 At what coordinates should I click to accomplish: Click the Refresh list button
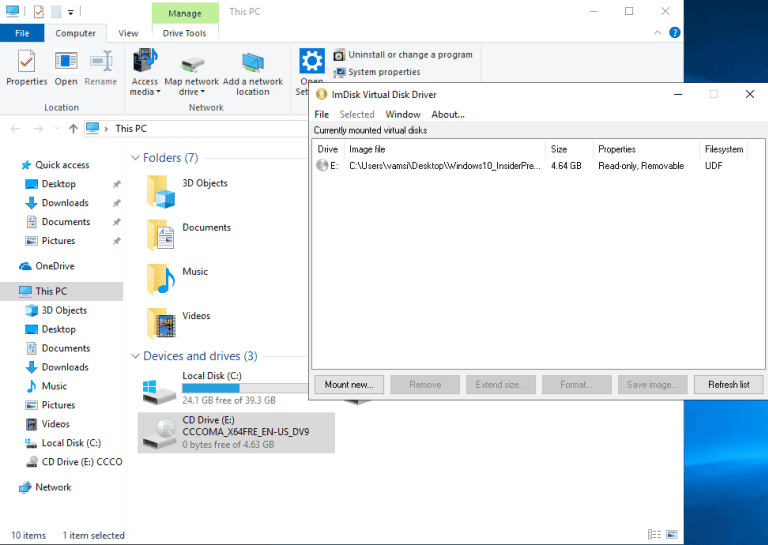point(728,385)
